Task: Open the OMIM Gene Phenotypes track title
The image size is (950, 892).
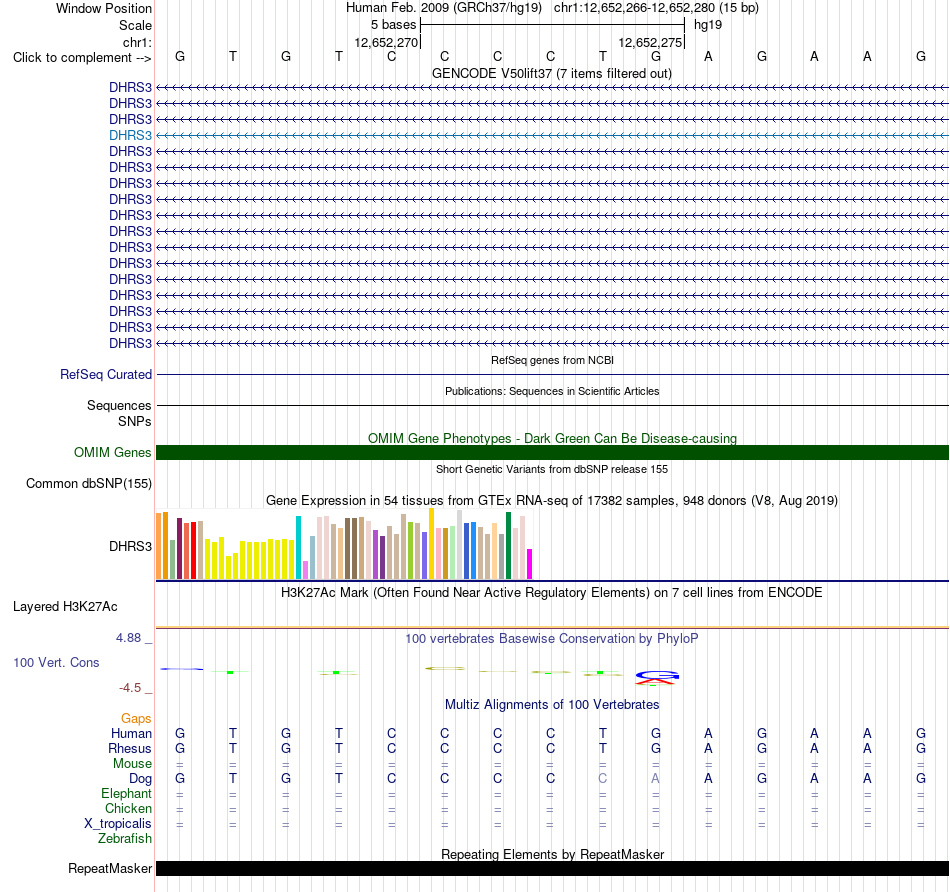Action: tap(552, 438)
